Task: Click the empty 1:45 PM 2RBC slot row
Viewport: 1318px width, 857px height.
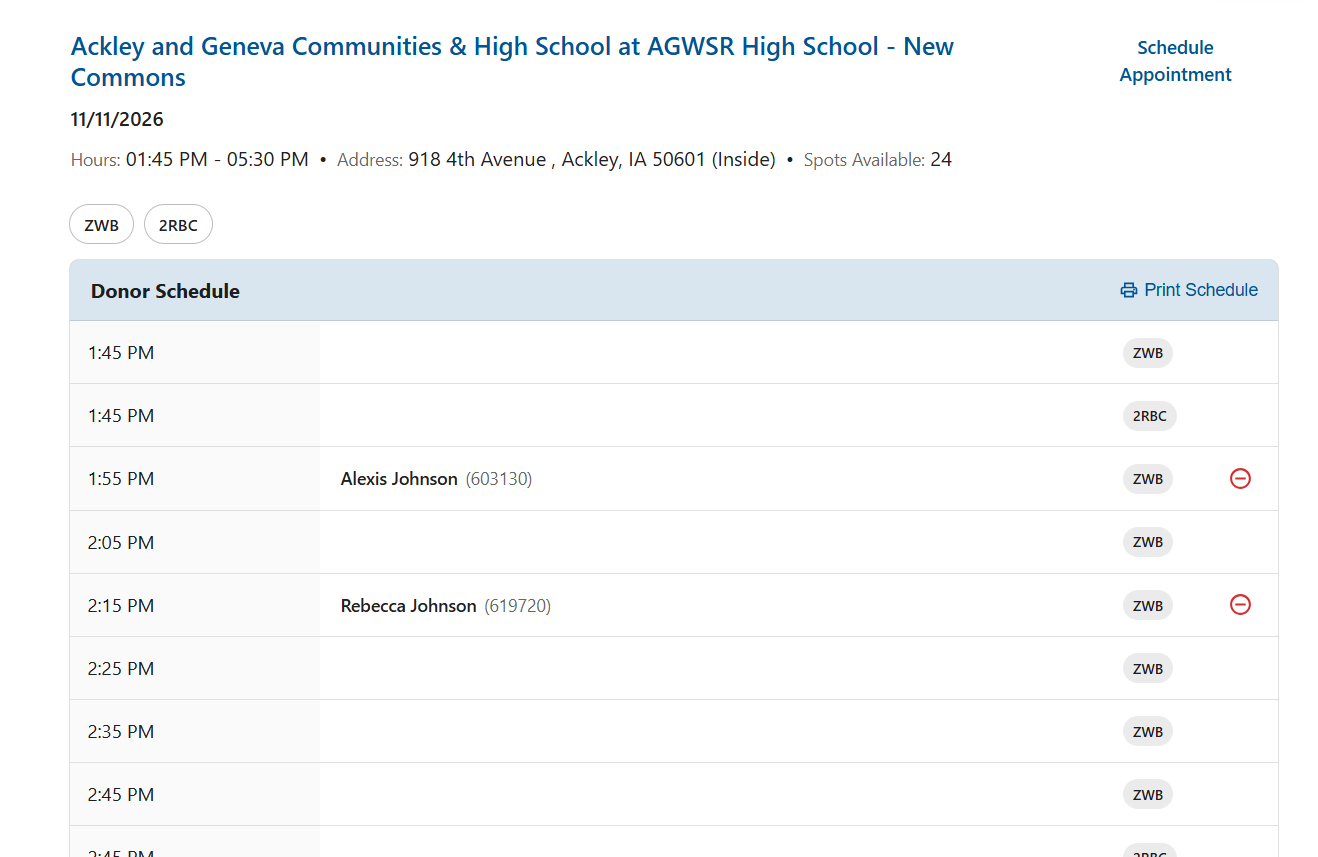Action: coord(700,416)
